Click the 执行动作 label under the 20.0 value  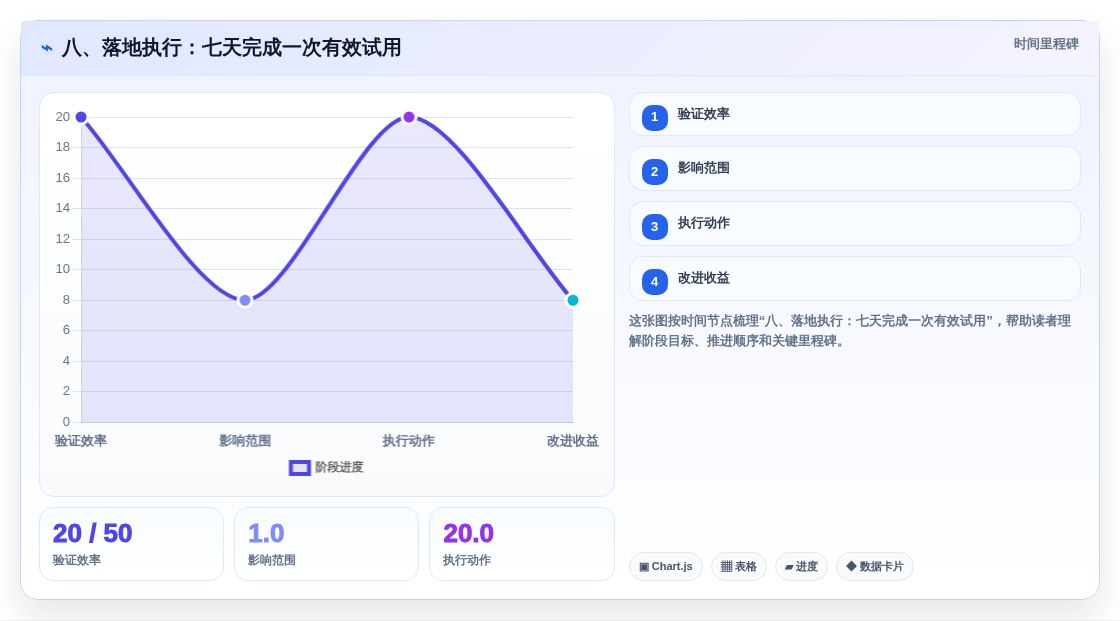click(x=466, y=560)
